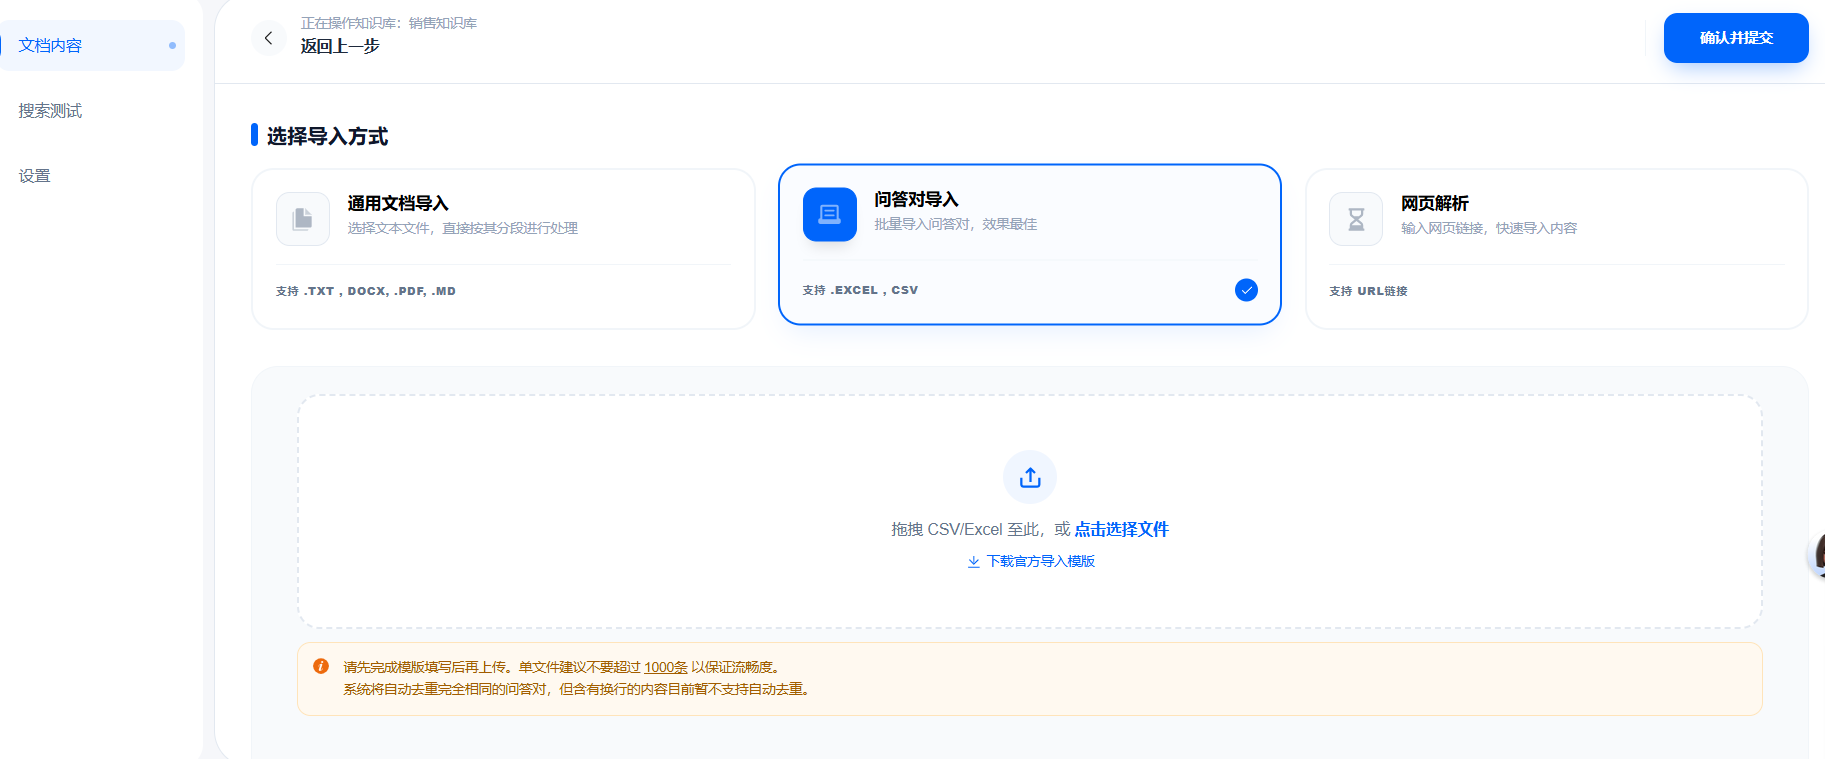
Task: Click the web parsing hourglass icon
Action: 1355,219
